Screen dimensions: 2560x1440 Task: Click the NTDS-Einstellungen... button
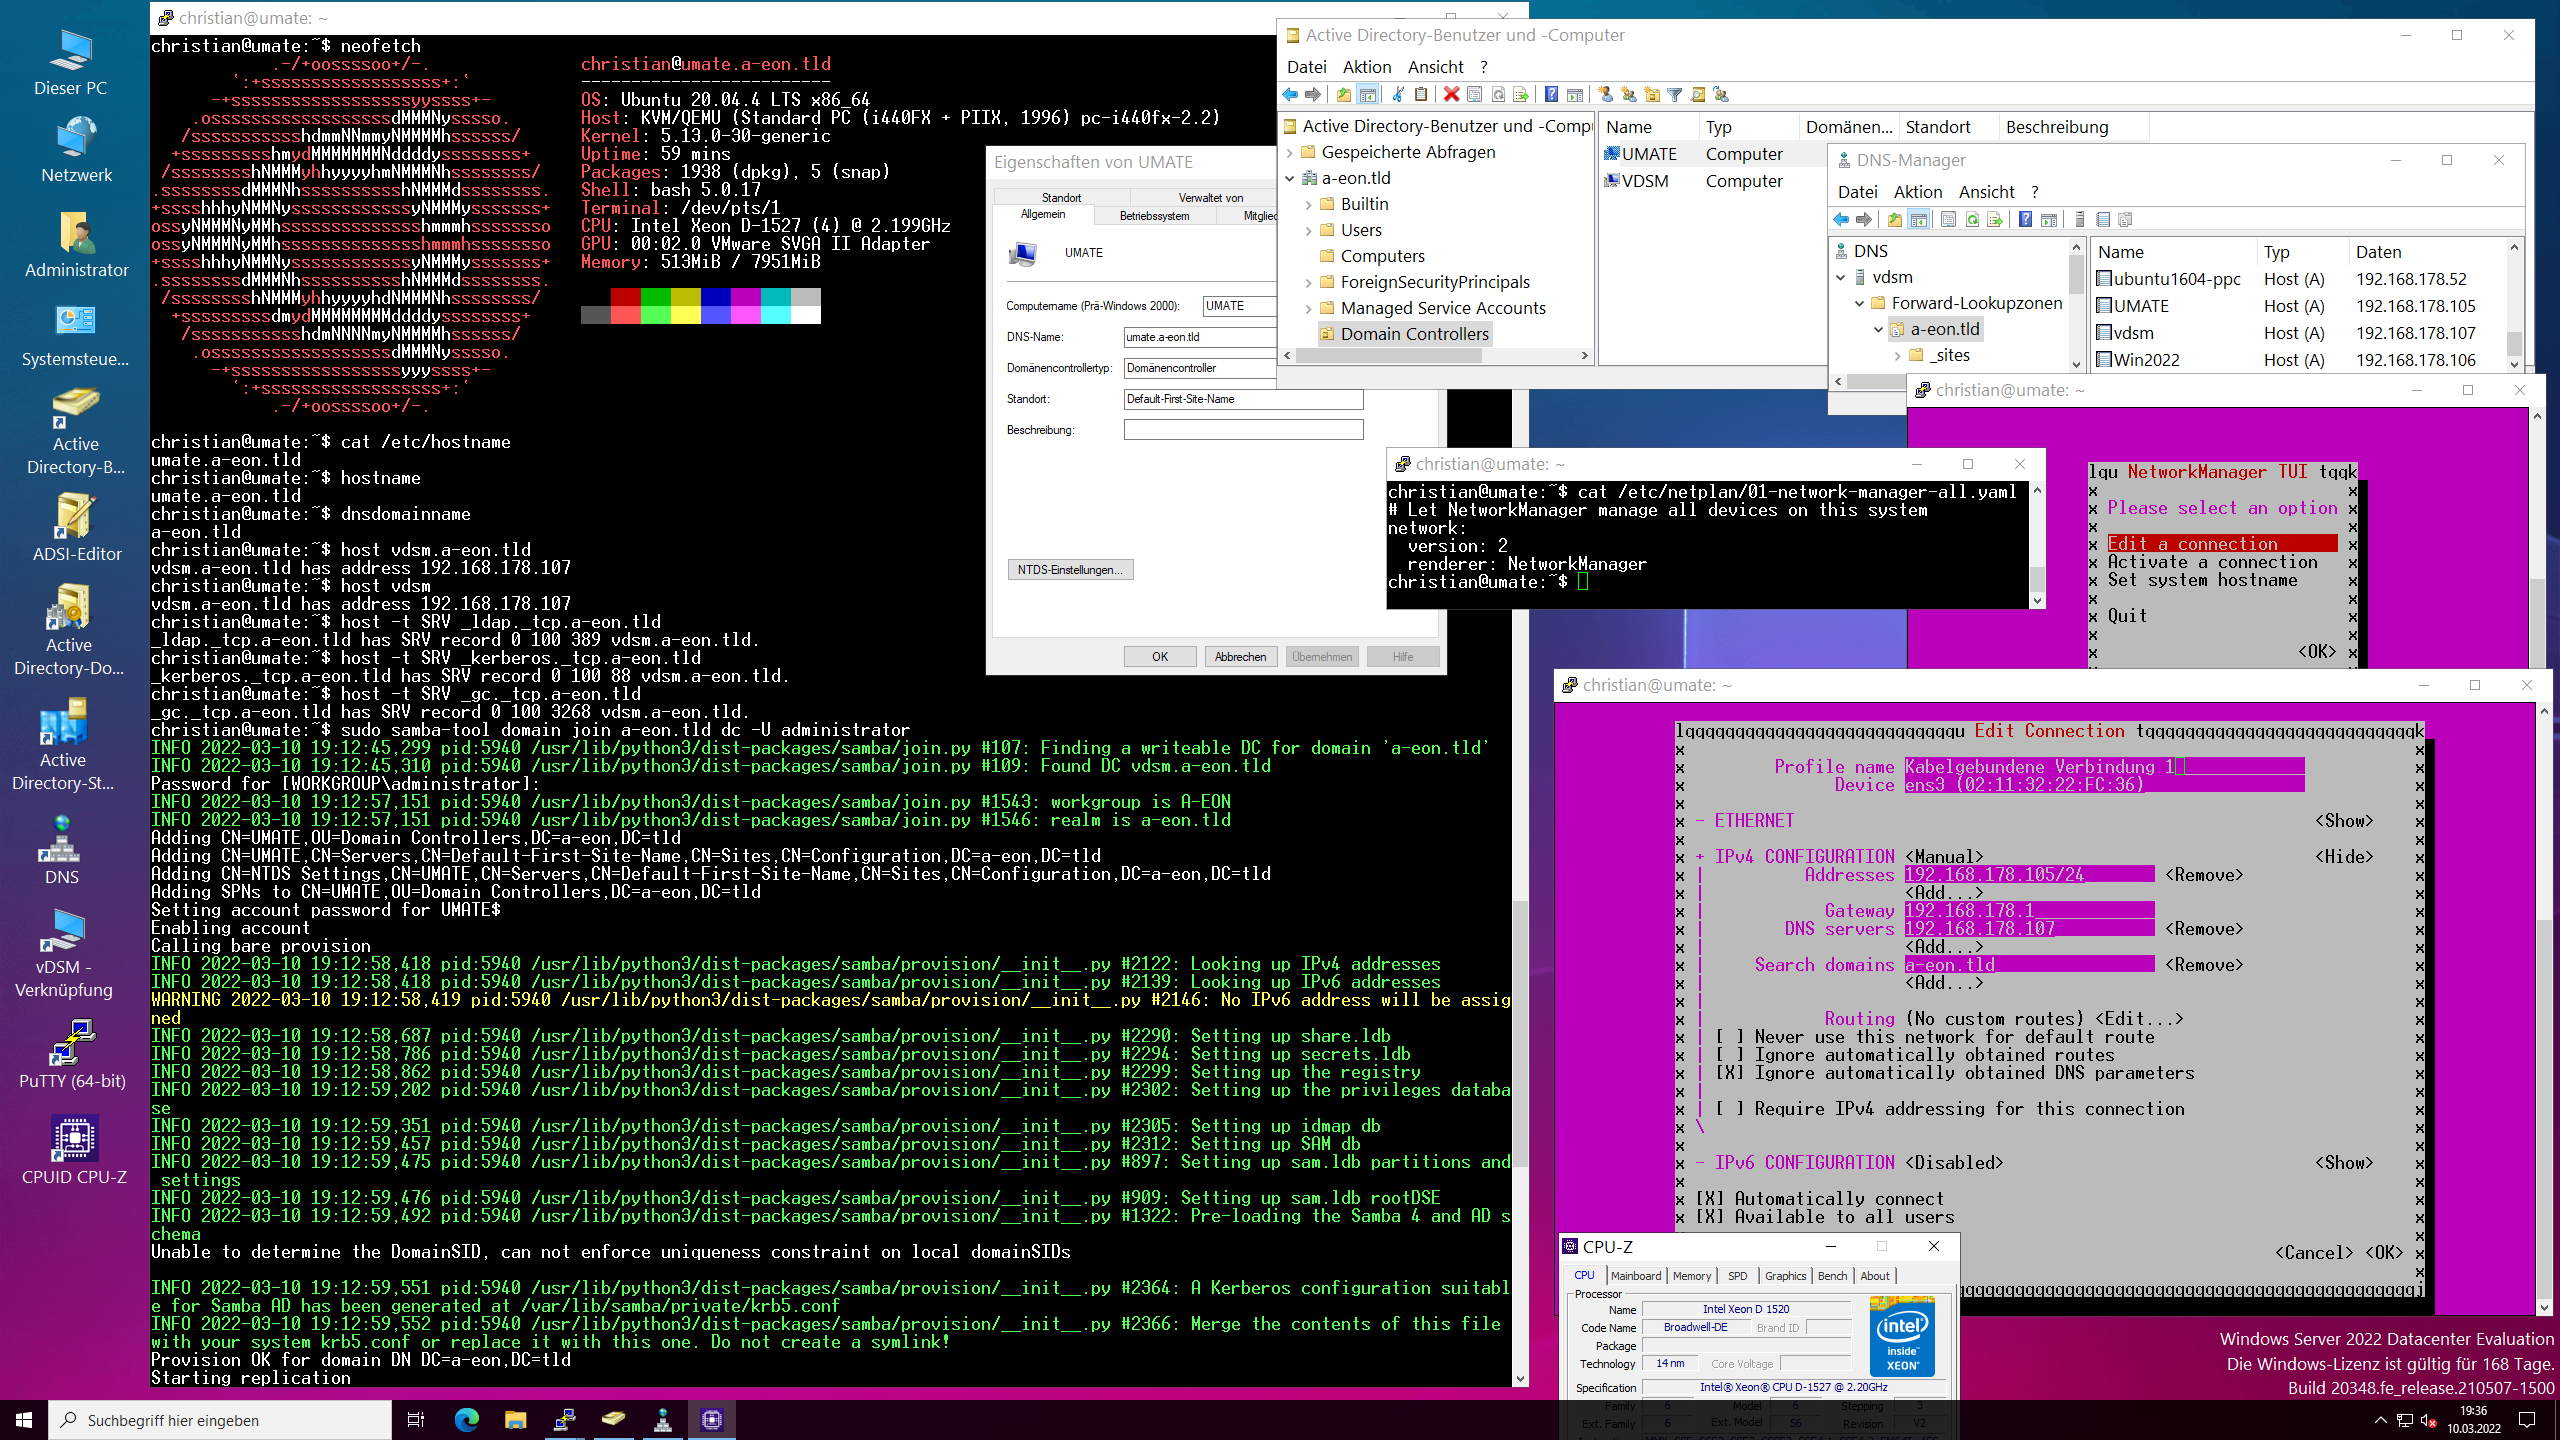(x=1070, y=570)
